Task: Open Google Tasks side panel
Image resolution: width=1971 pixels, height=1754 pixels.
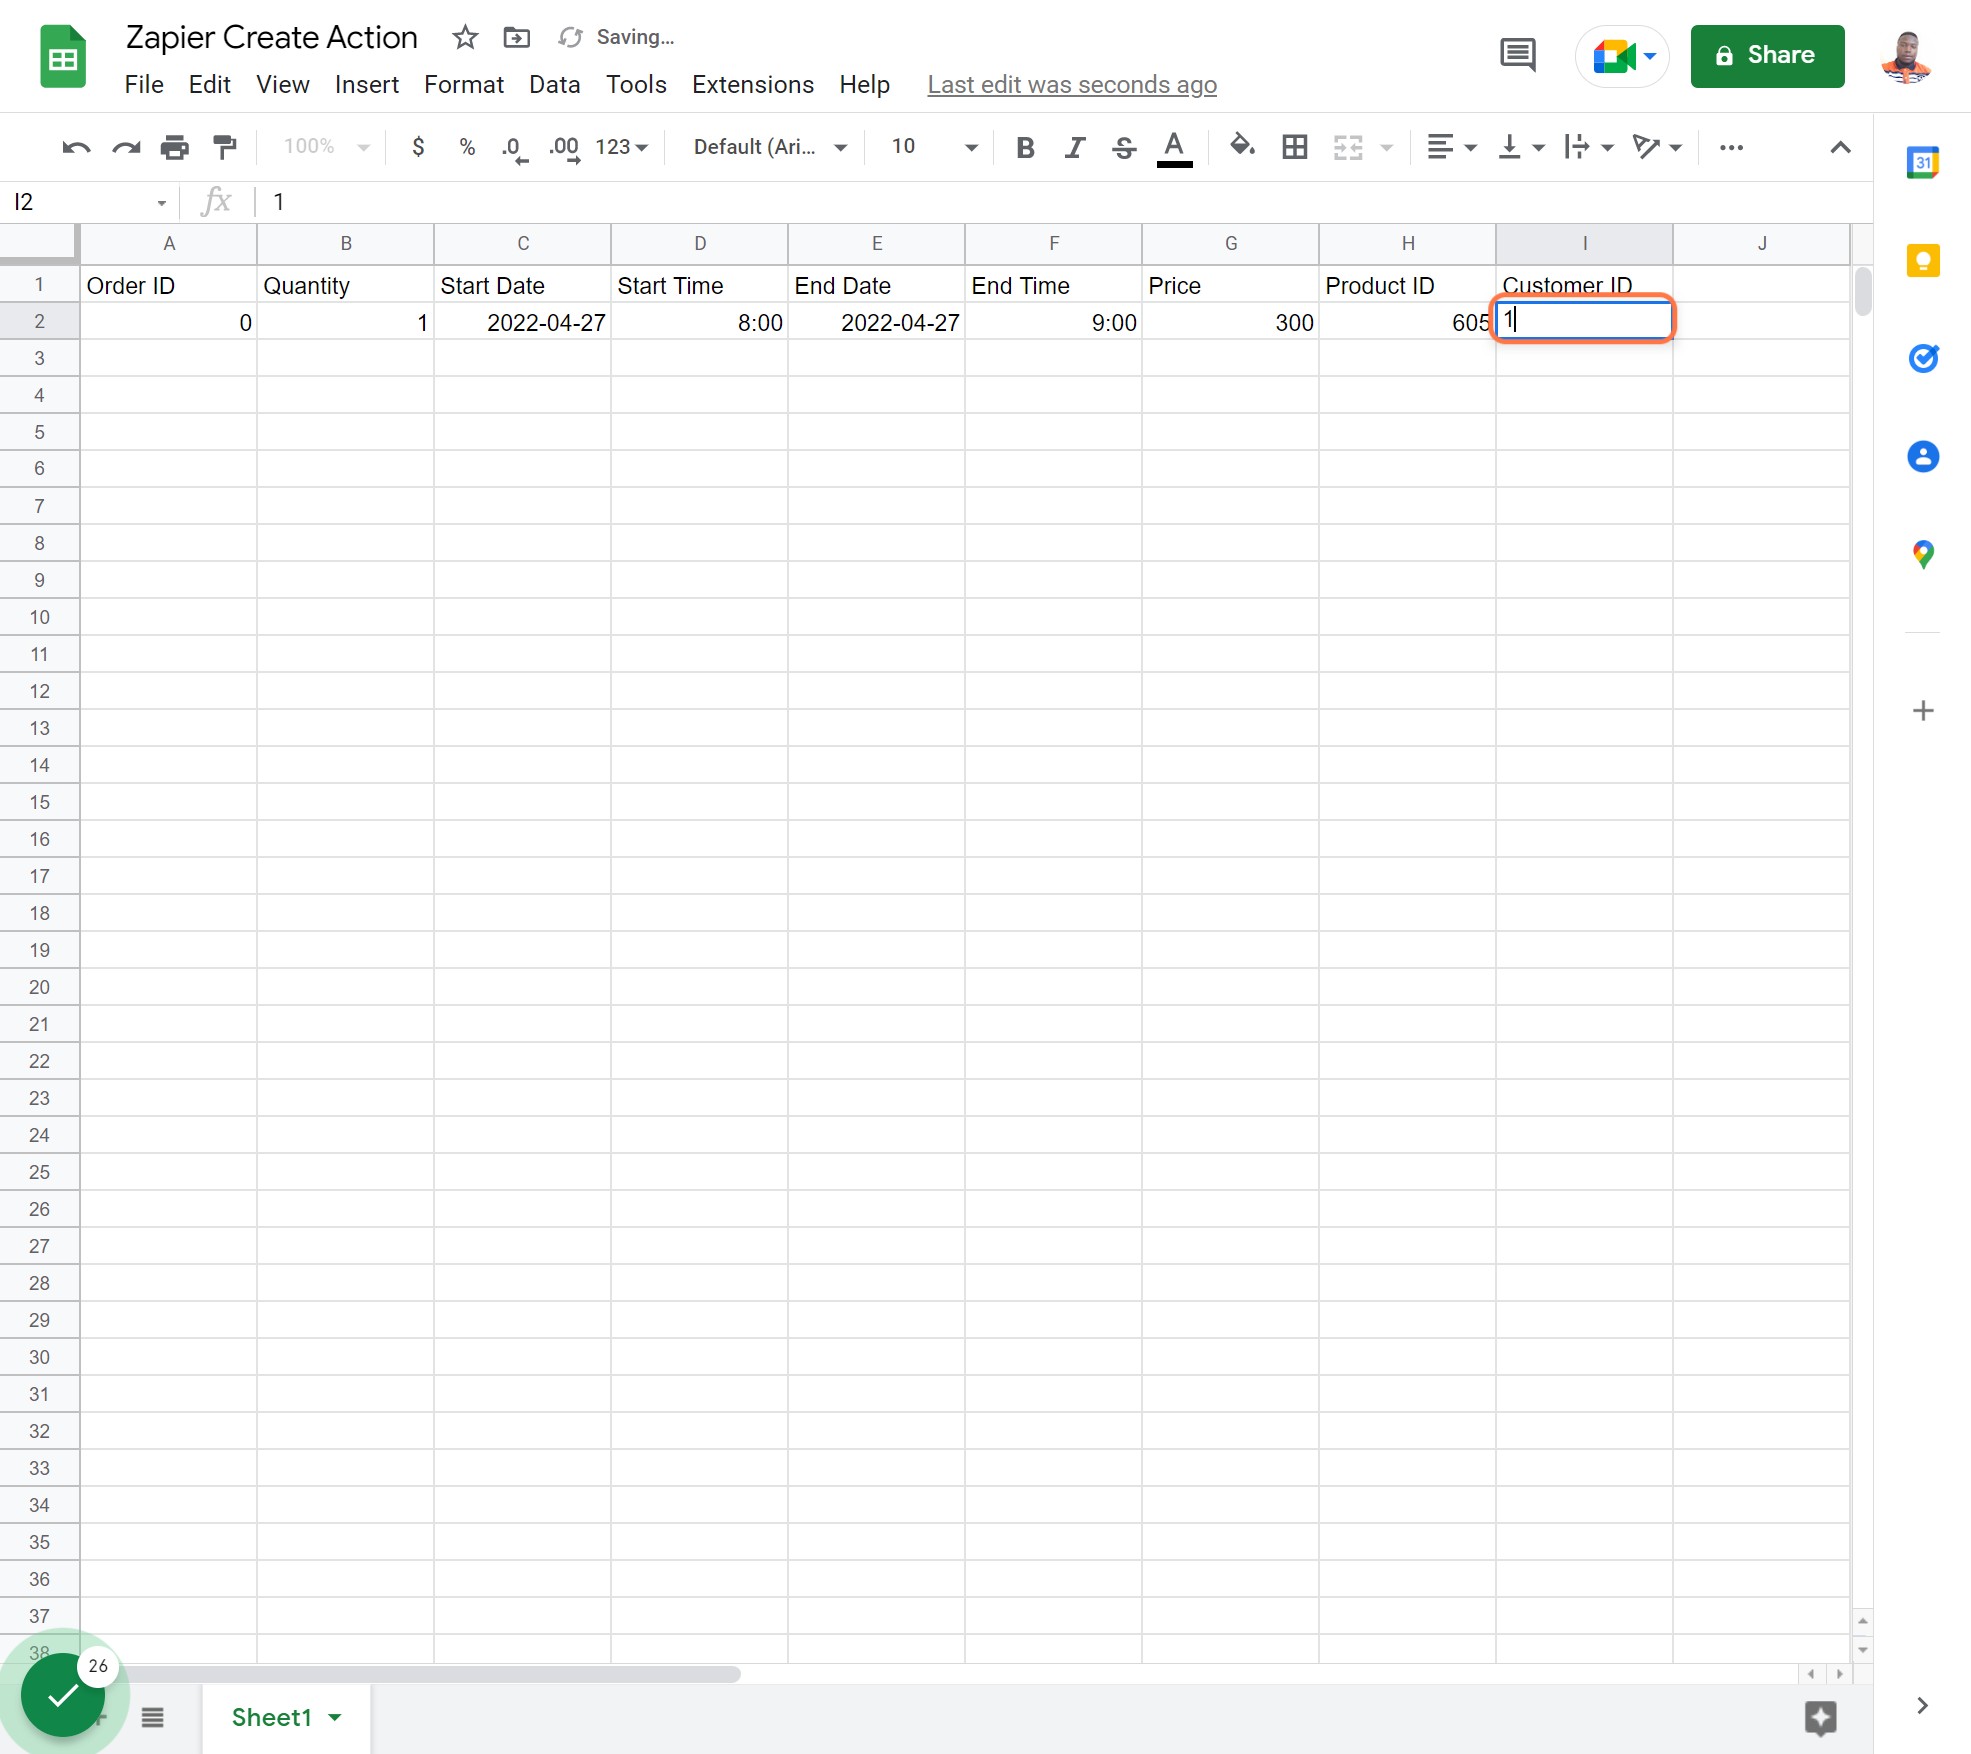Action: (1923, 358)
